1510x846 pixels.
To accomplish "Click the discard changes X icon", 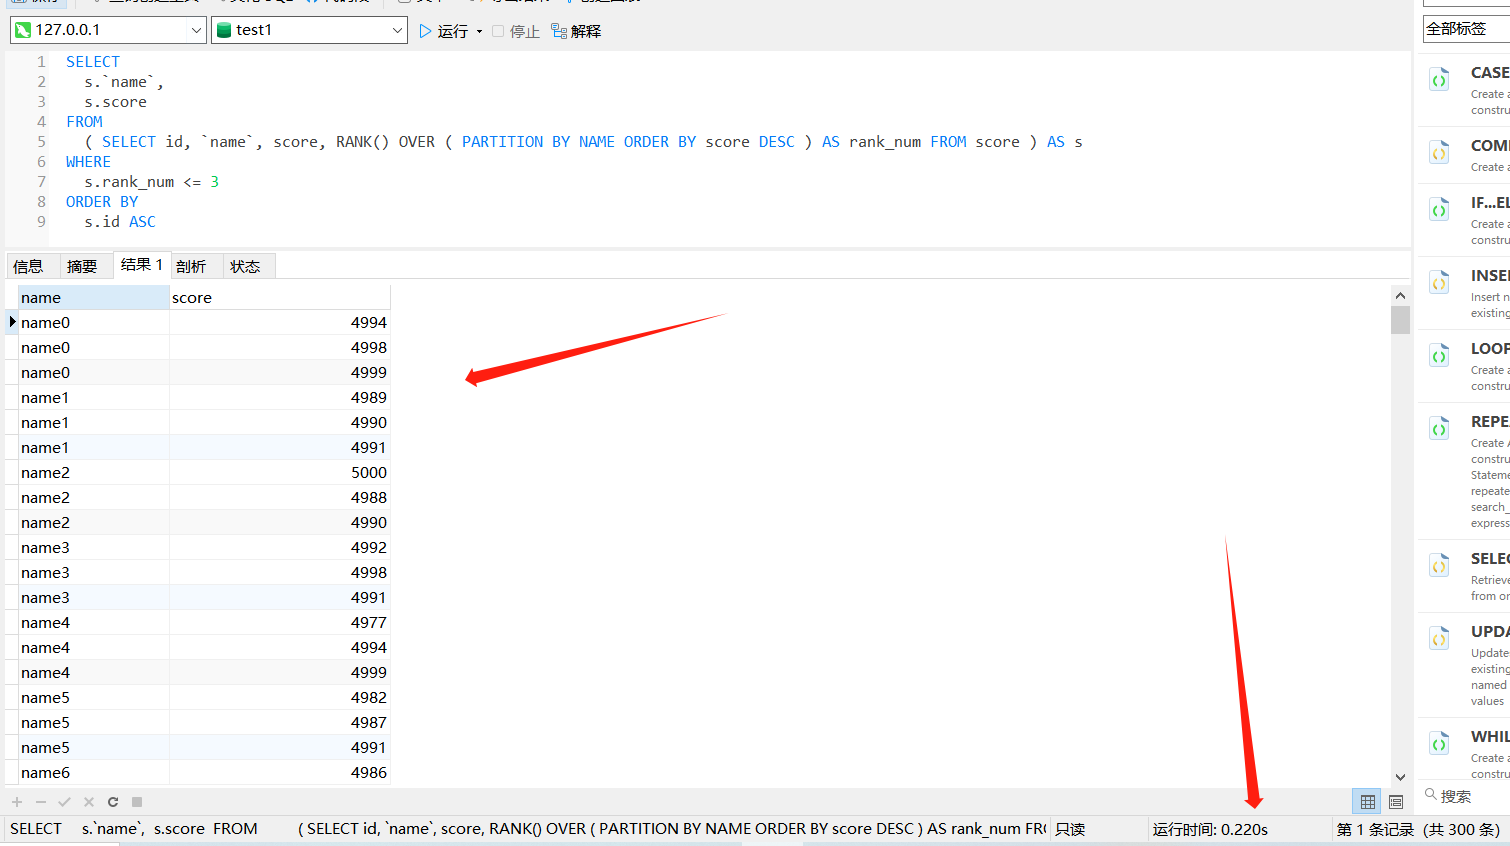I will click(x=89, y=802).
